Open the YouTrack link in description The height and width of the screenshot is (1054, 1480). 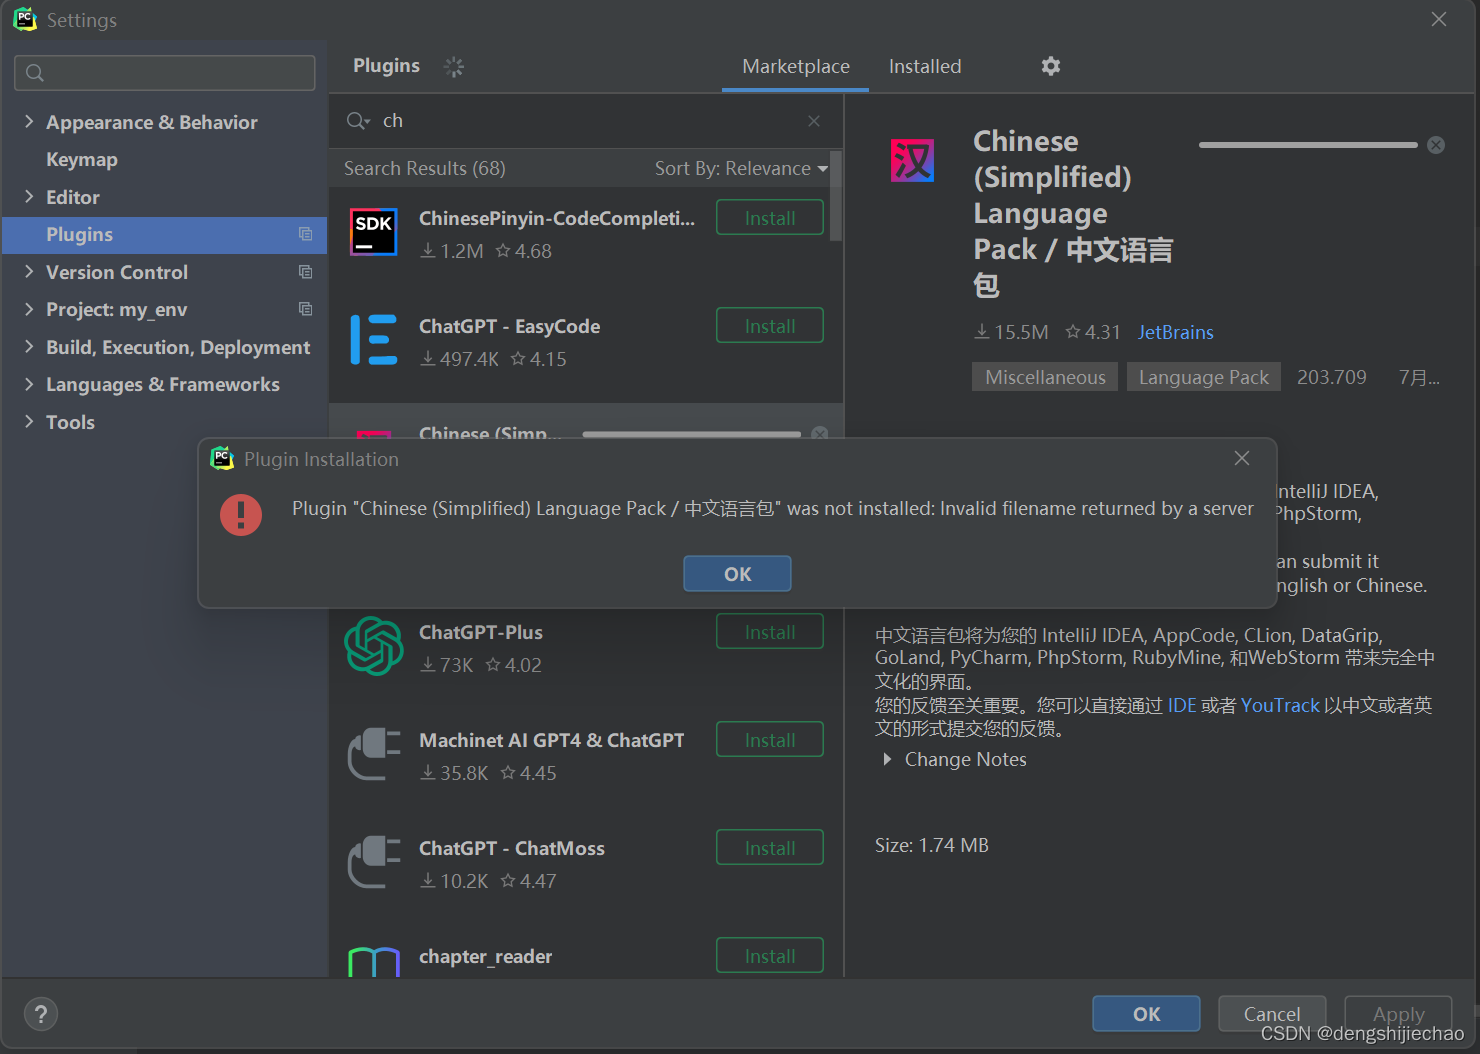(x=1280, y=705)
